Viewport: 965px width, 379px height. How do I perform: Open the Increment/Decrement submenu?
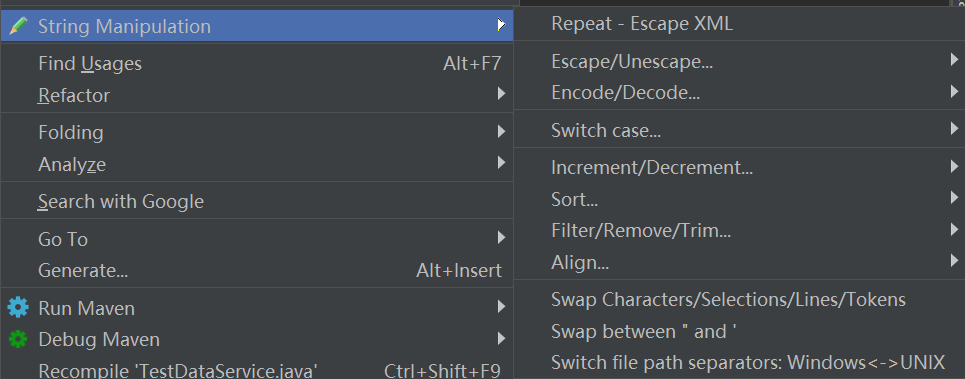tap(739, 167)
